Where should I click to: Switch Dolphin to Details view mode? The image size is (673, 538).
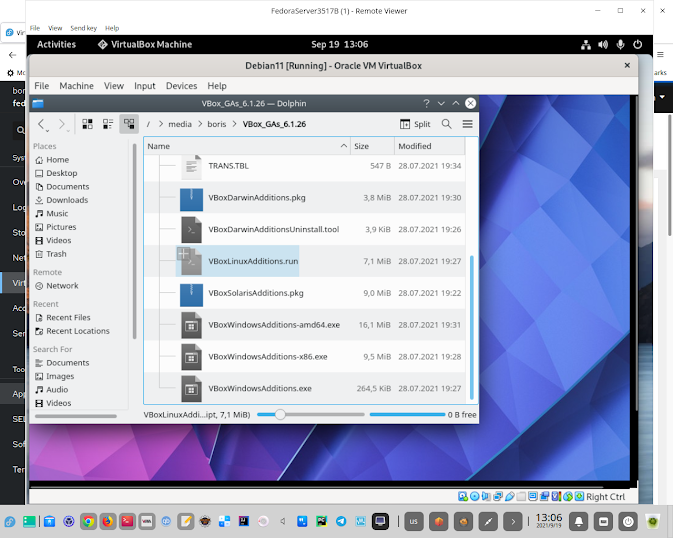tap(129, 124)
